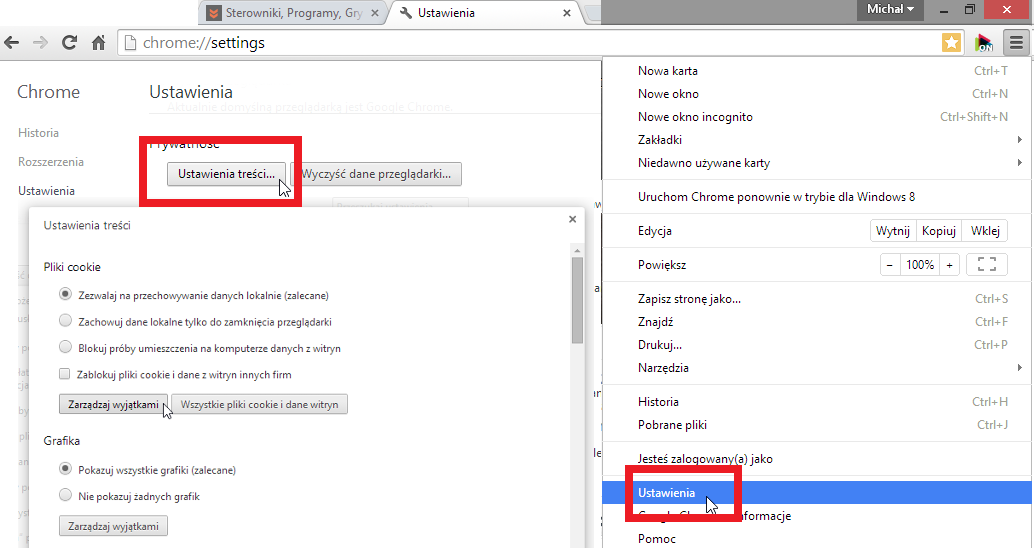Click the Wytnij edit button
The width and height of the screenshot is (1034, 548).
pos(893,231)
